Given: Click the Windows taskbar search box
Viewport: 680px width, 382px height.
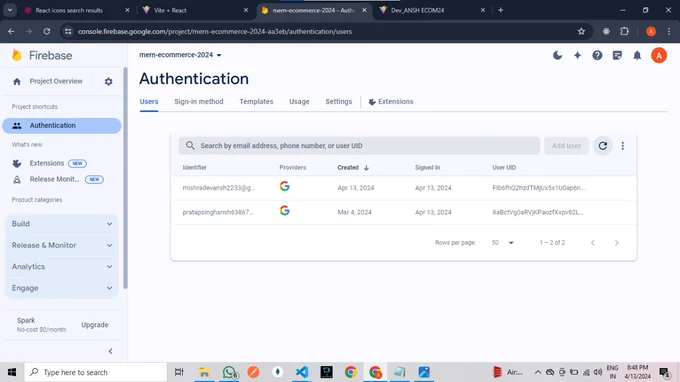Looking at the screenshot, I should (x=95, y=372).
